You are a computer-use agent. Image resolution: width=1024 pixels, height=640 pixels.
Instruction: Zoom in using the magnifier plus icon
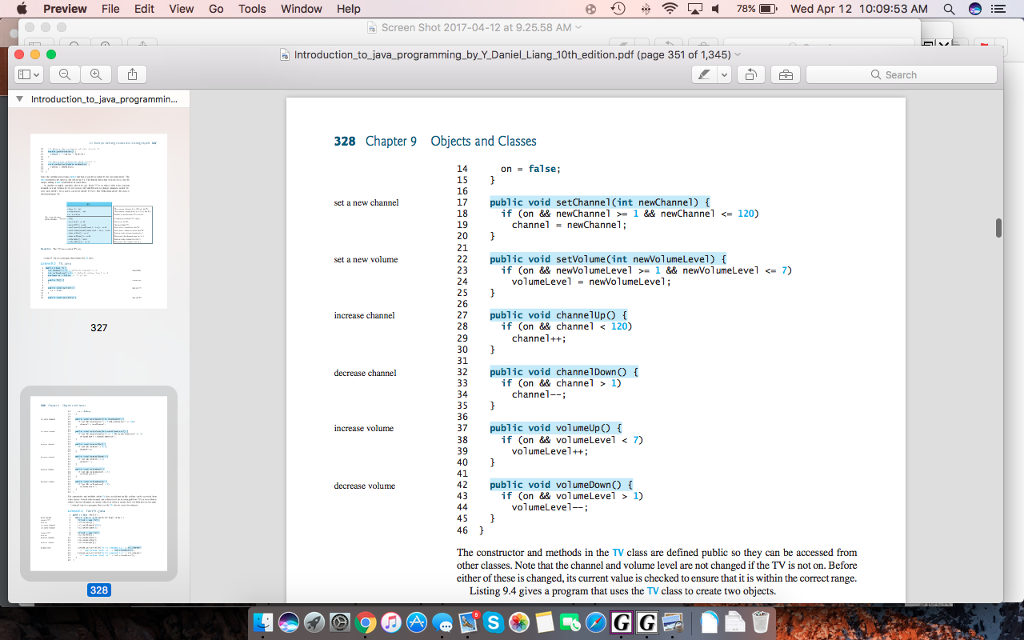coord(95,74)
